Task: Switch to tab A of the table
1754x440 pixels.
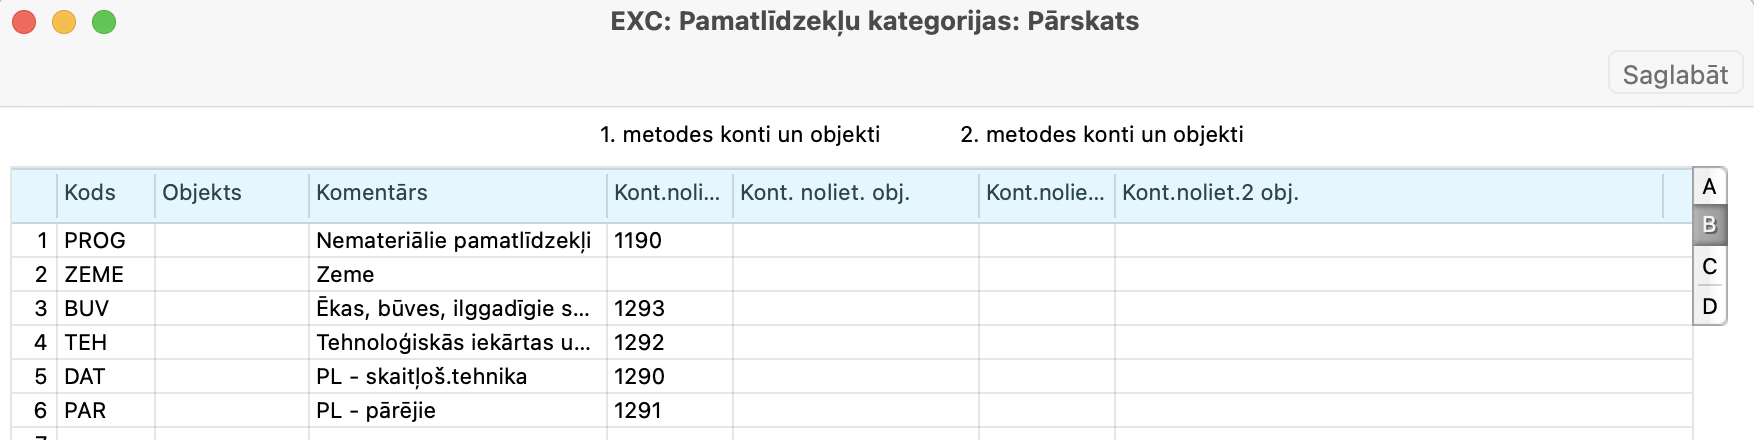Action: (x=1709, y=187)
